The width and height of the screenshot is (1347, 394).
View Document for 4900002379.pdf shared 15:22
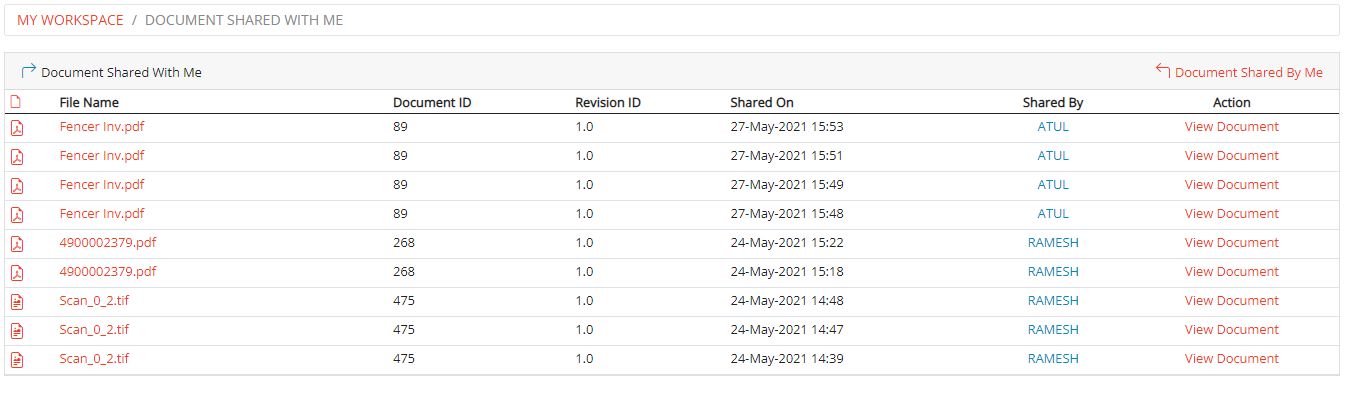1231,243
